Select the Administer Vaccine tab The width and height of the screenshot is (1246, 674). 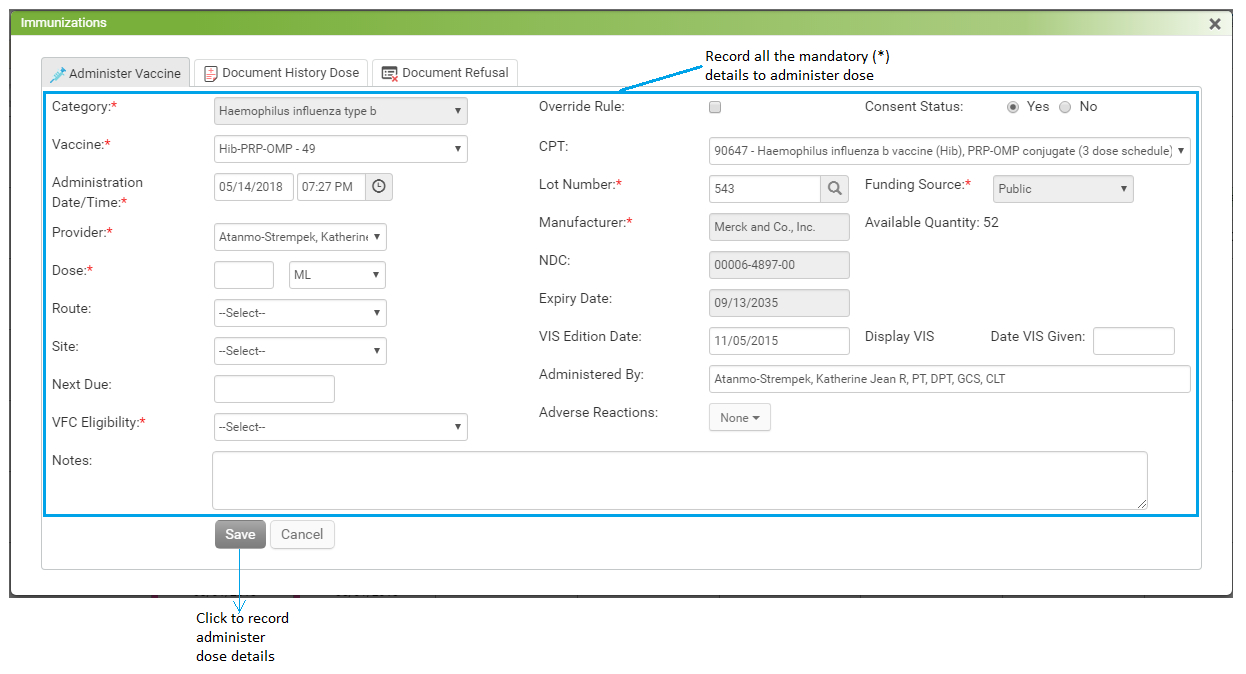pyautogui.click(x=115, y=73)
